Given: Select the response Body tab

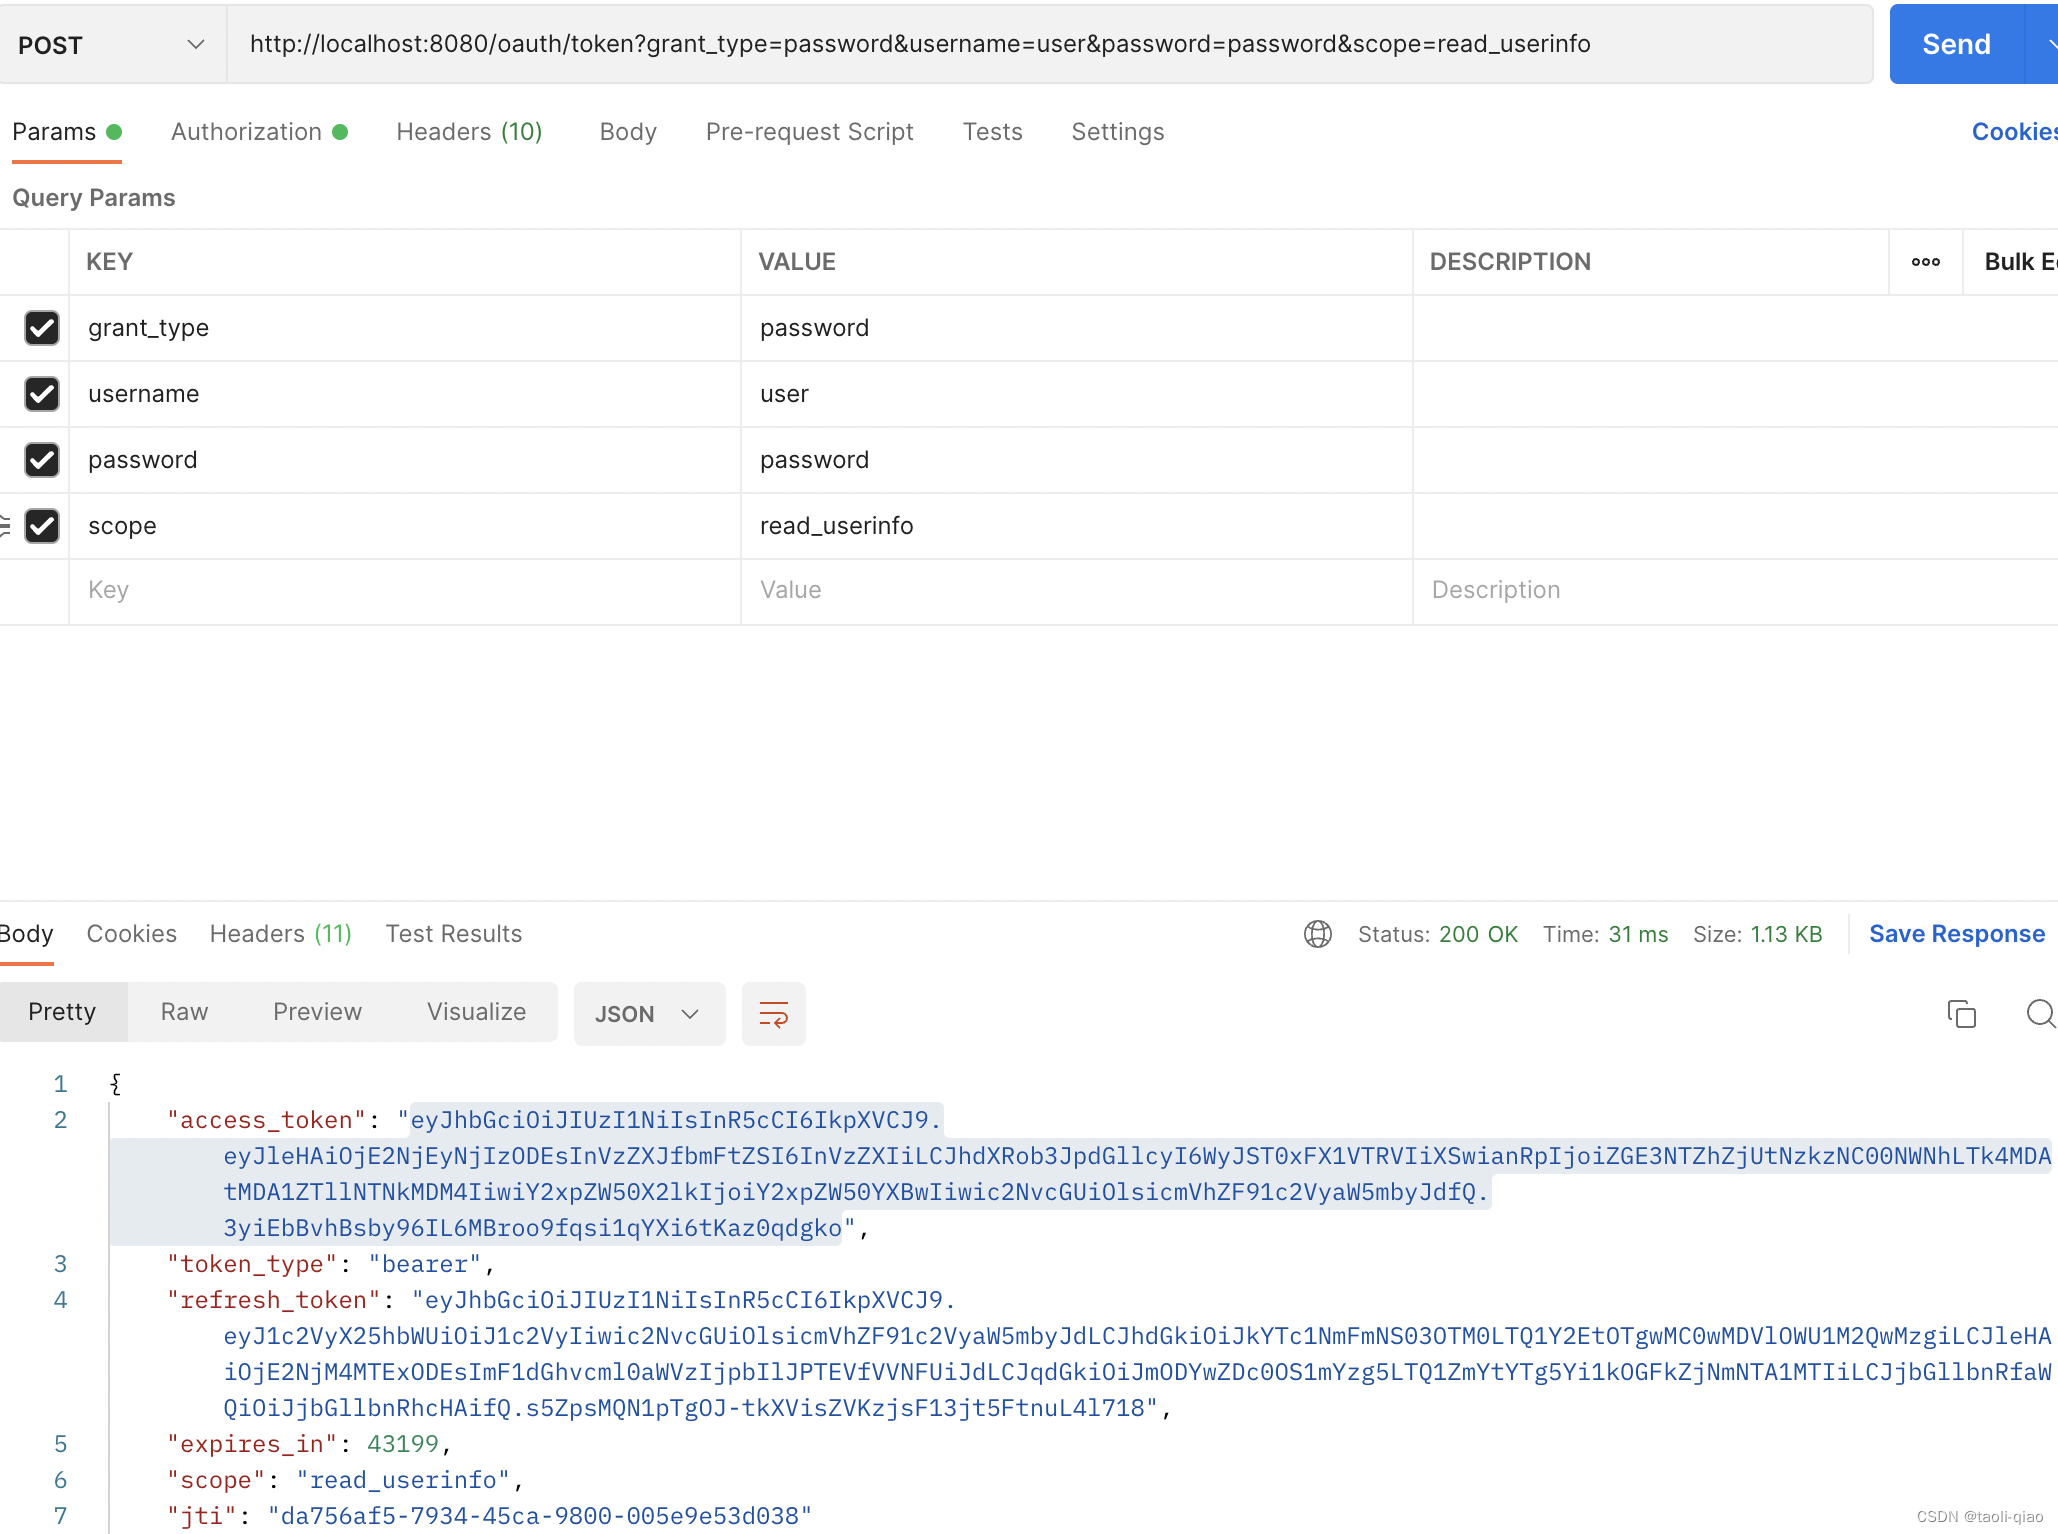Looking at the screenshot, I should (x=26, y=934).
